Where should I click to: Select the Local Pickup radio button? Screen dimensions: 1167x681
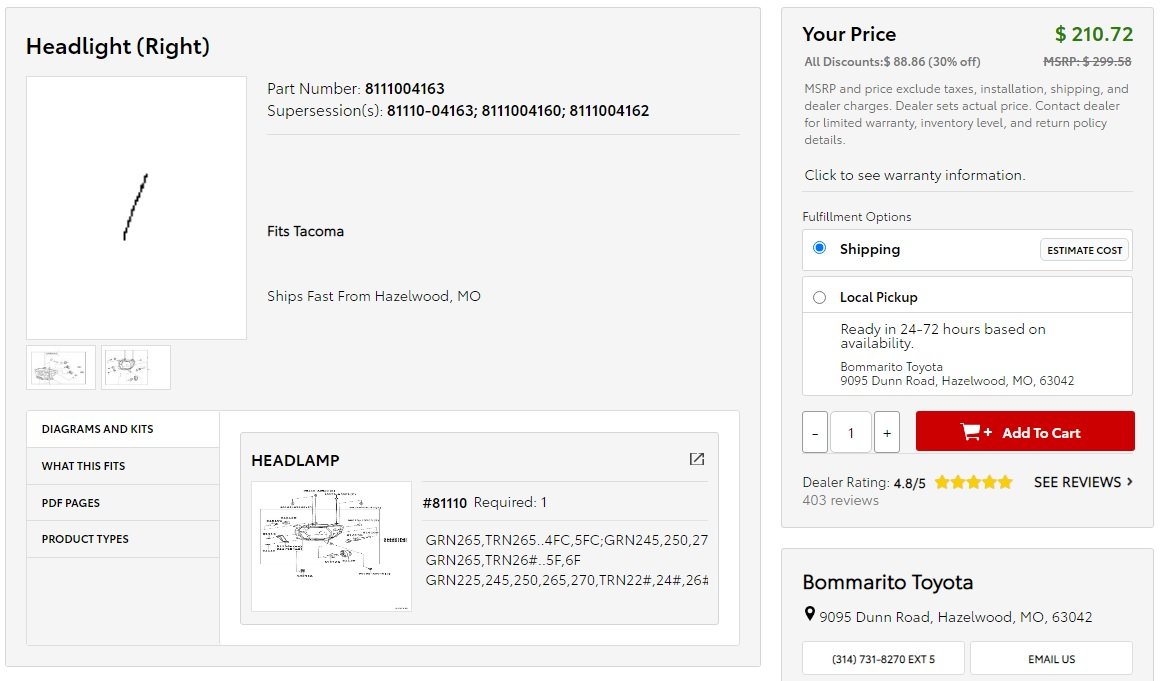pyautogui.click(x=819, y=298)
